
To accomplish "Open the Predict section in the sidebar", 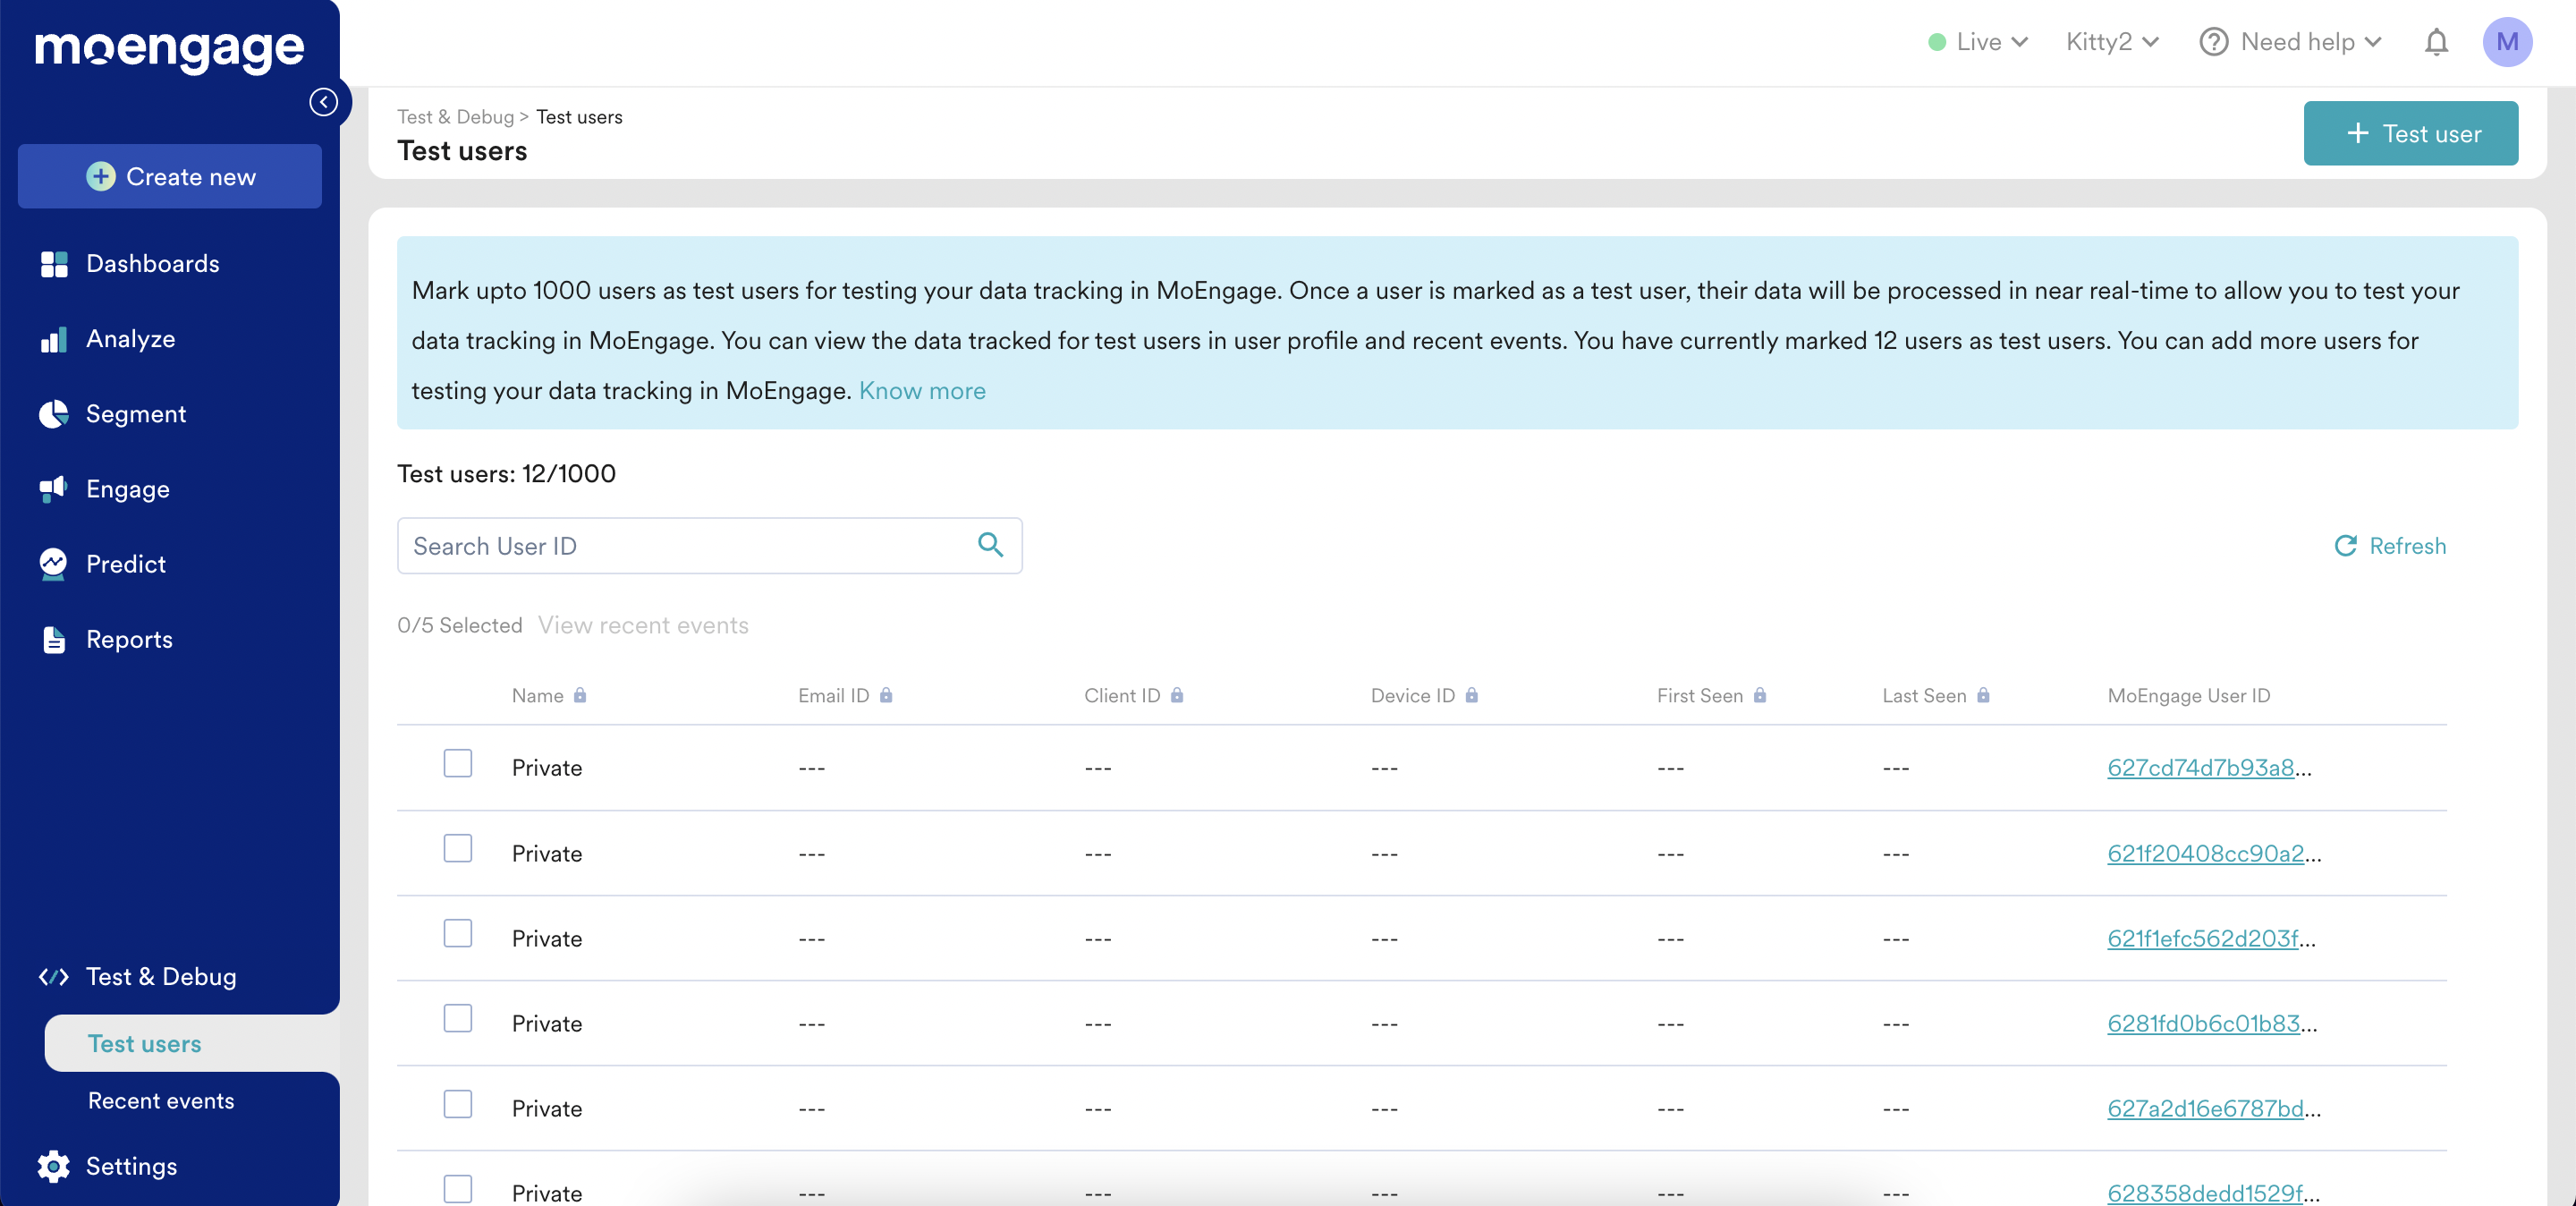I will pos(125,564).
